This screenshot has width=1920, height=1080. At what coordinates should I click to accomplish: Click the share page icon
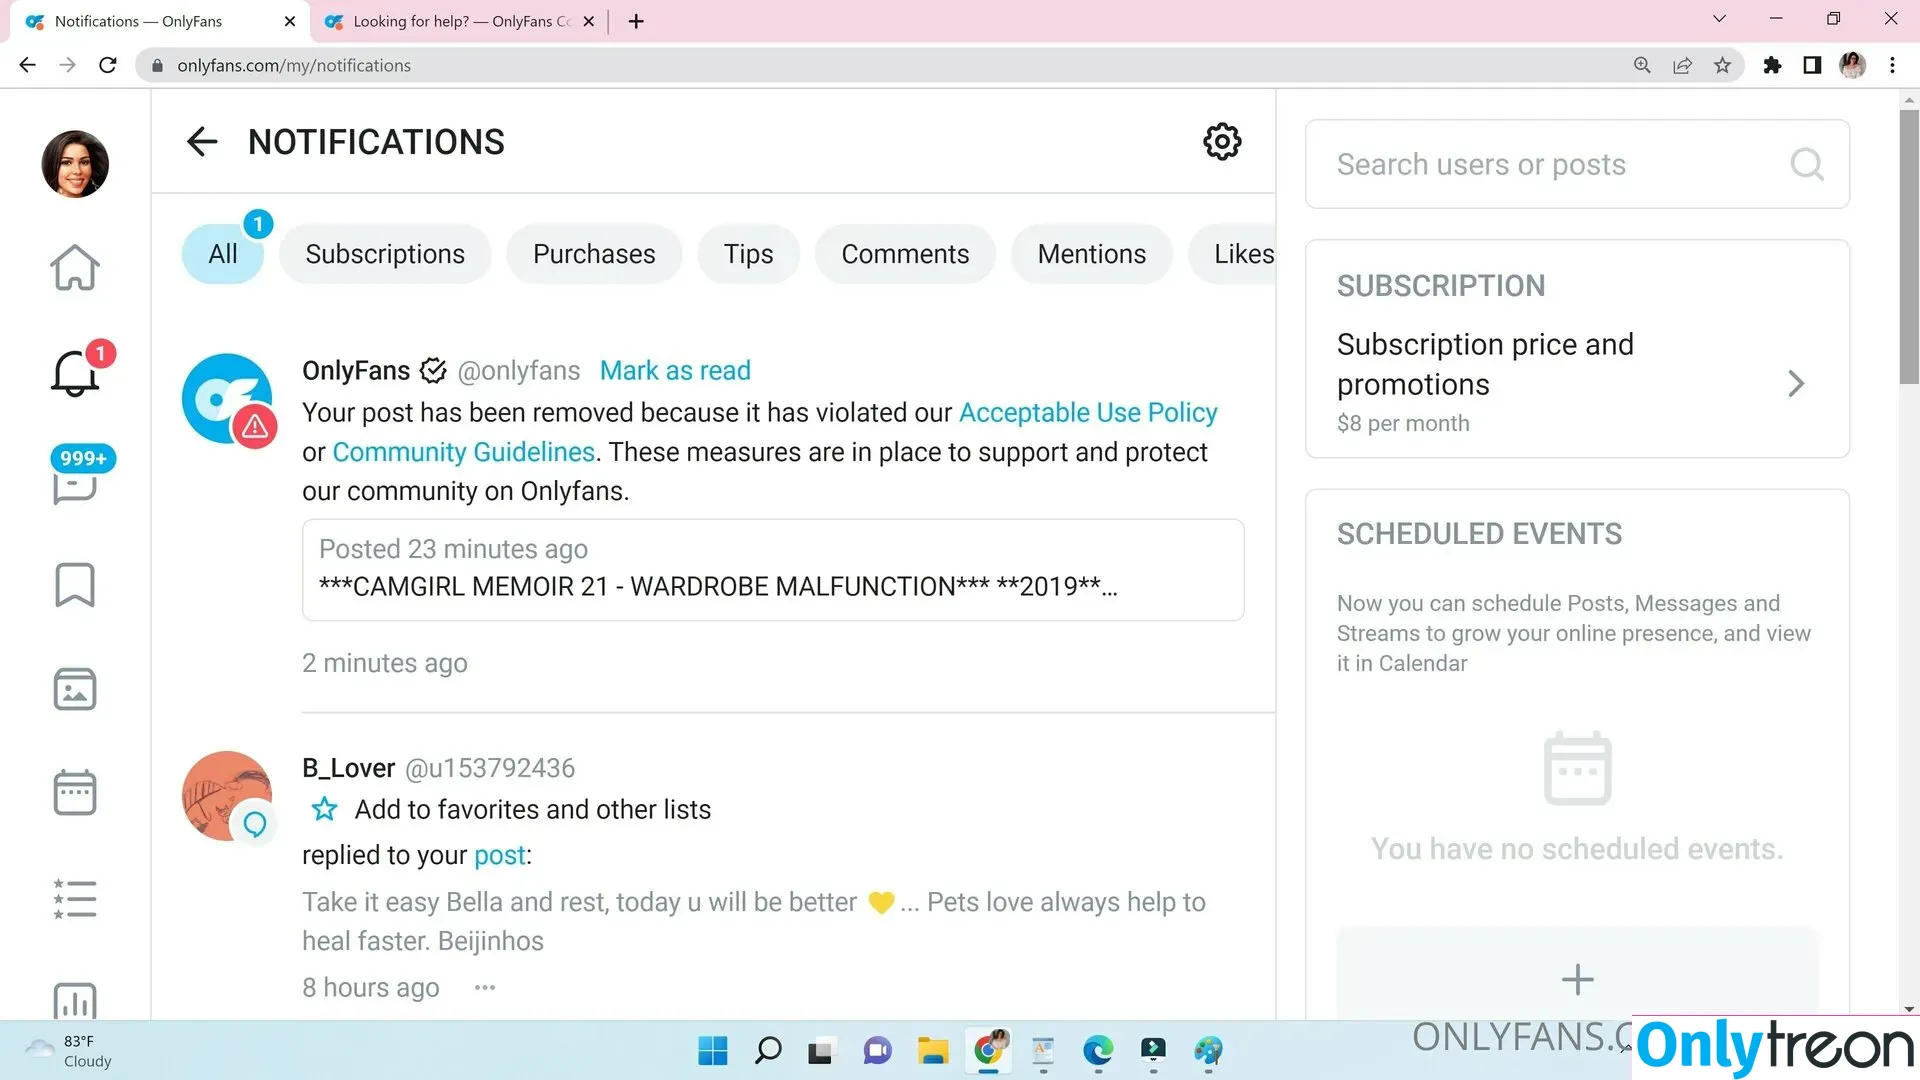(x=1682, y=65)
